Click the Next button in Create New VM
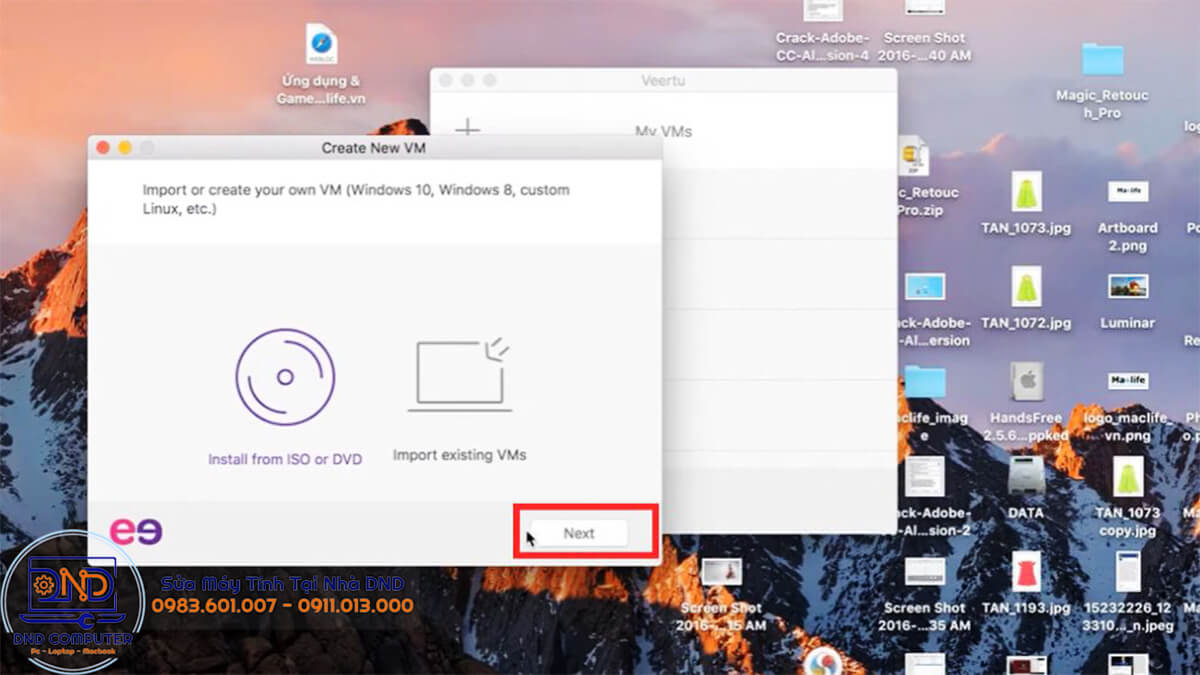Image resolution: width=1200 pixels, height=675 pixels. (x=579, y=533)
